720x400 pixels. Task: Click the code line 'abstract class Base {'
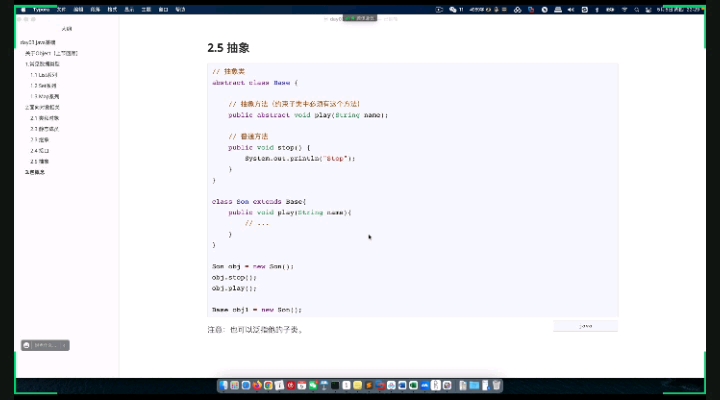point(255,83)
